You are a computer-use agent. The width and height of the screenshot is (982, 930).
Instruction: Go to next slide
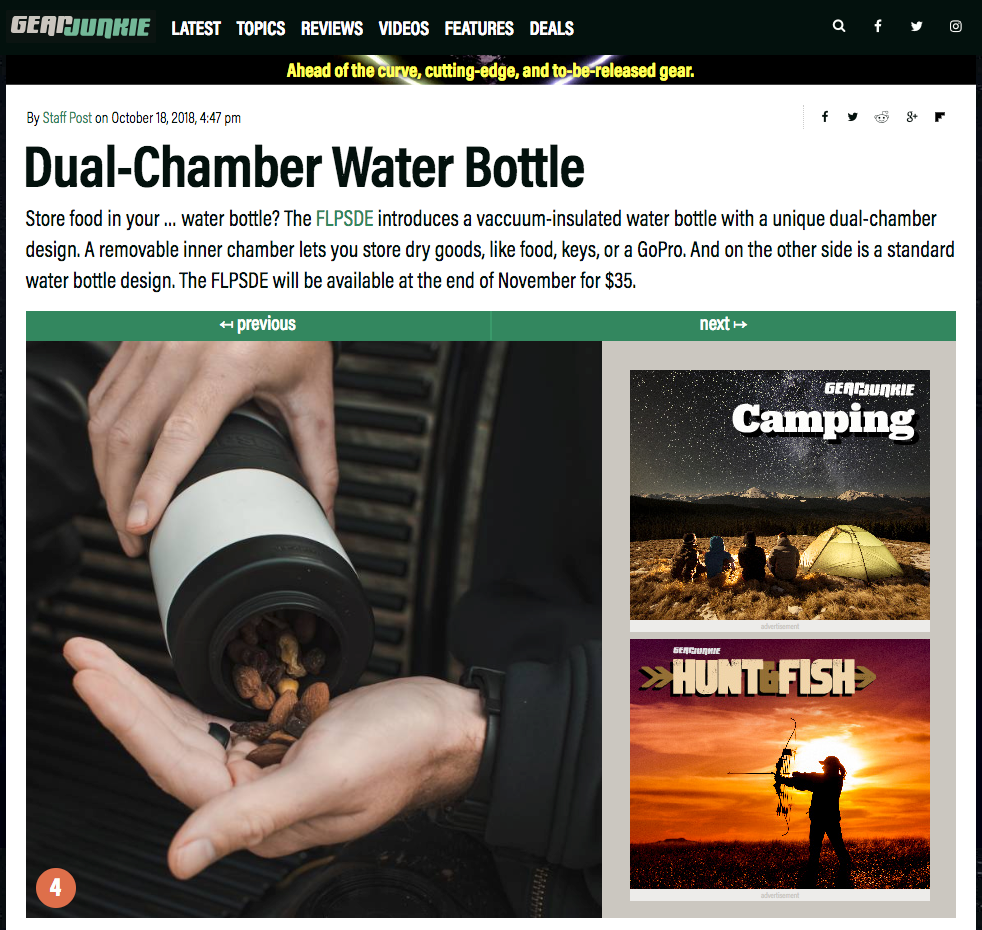coord(723,324)
